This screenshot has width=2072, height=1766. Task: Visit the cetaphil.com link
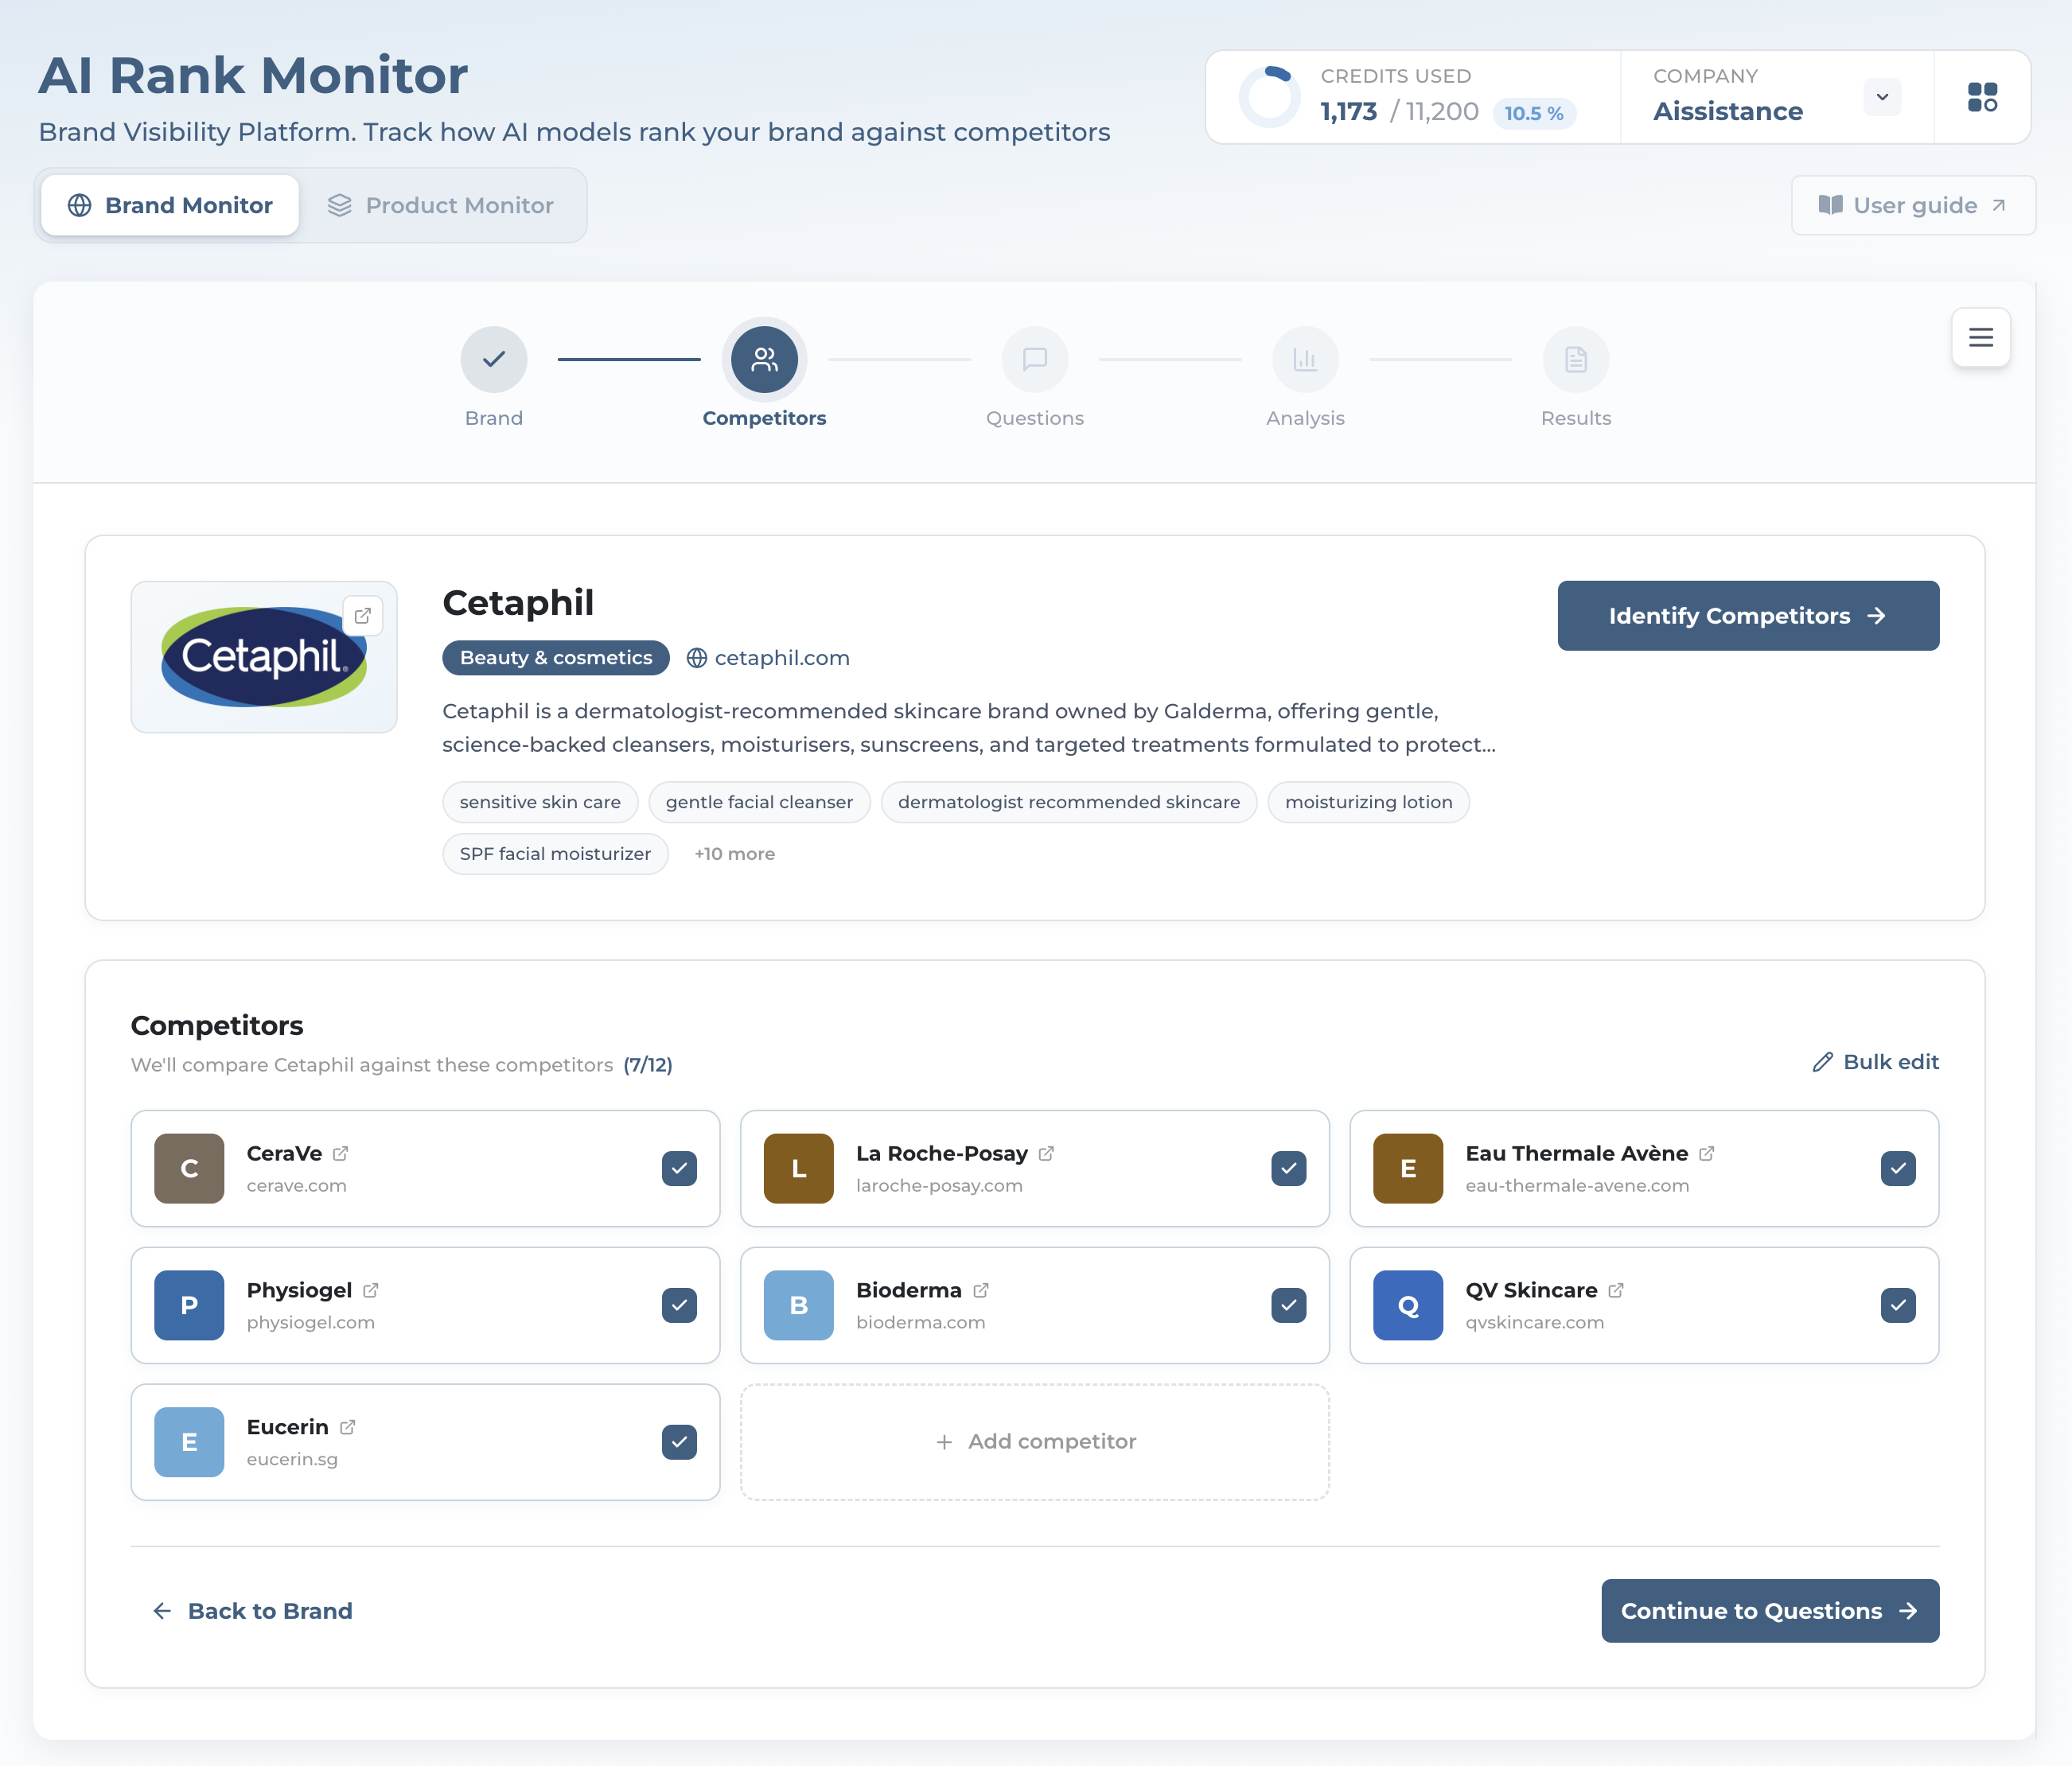tap(782, 658)
